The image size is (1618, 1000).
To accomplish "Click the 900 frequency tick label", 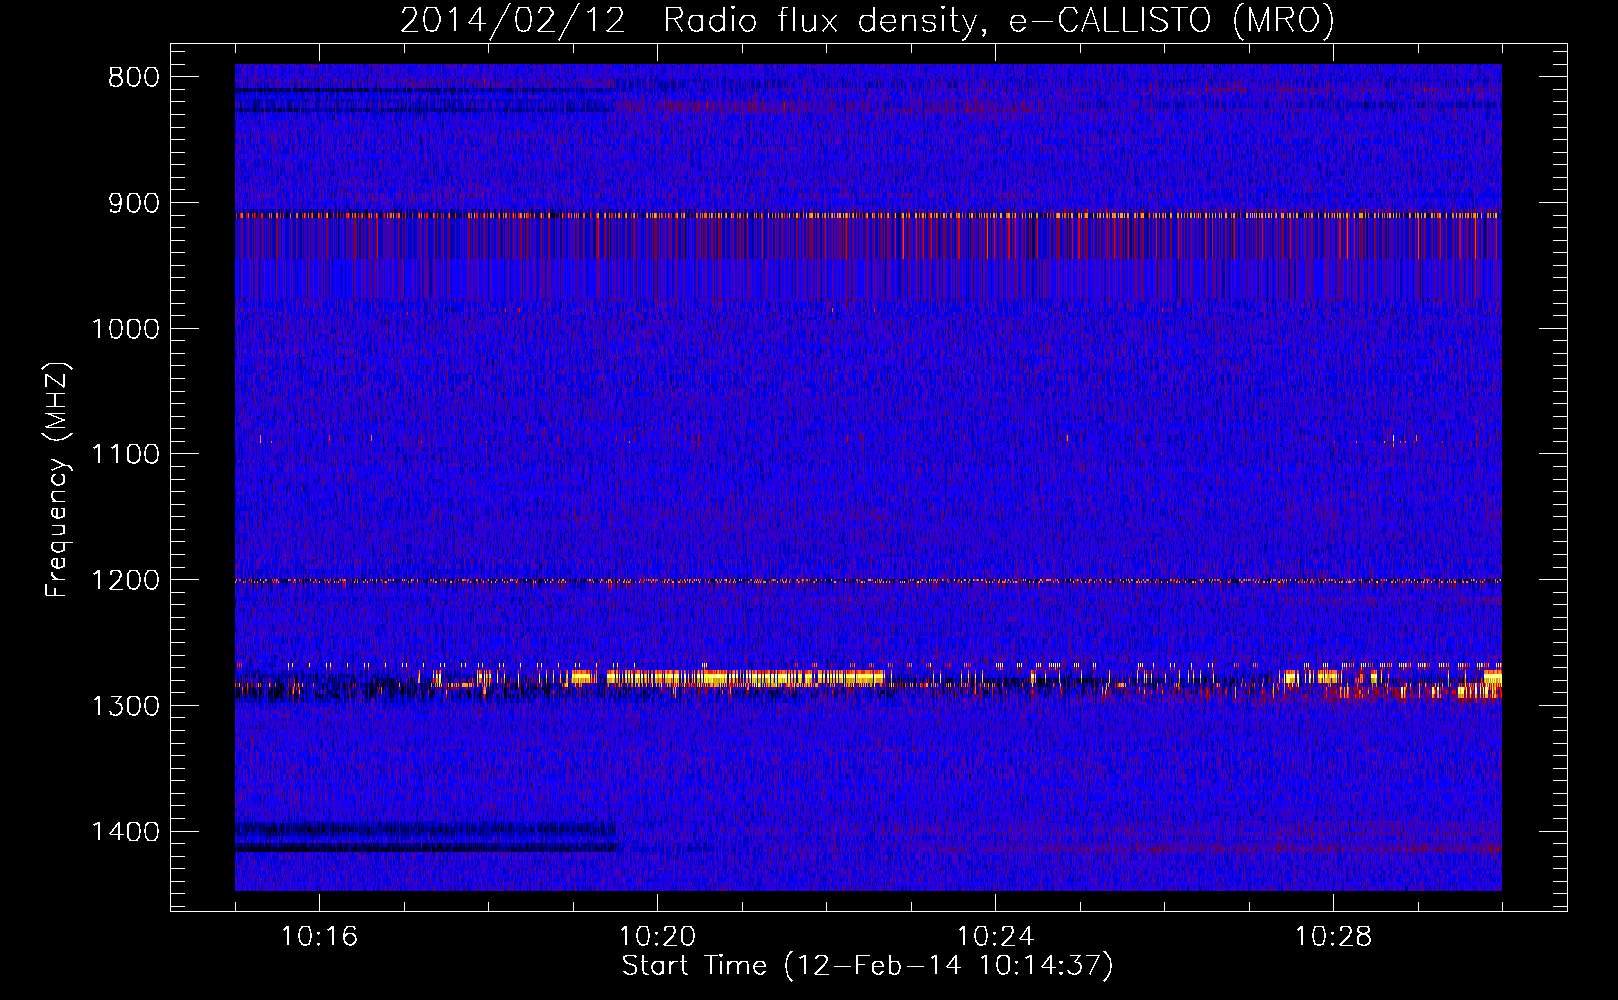I will point(134,203).
